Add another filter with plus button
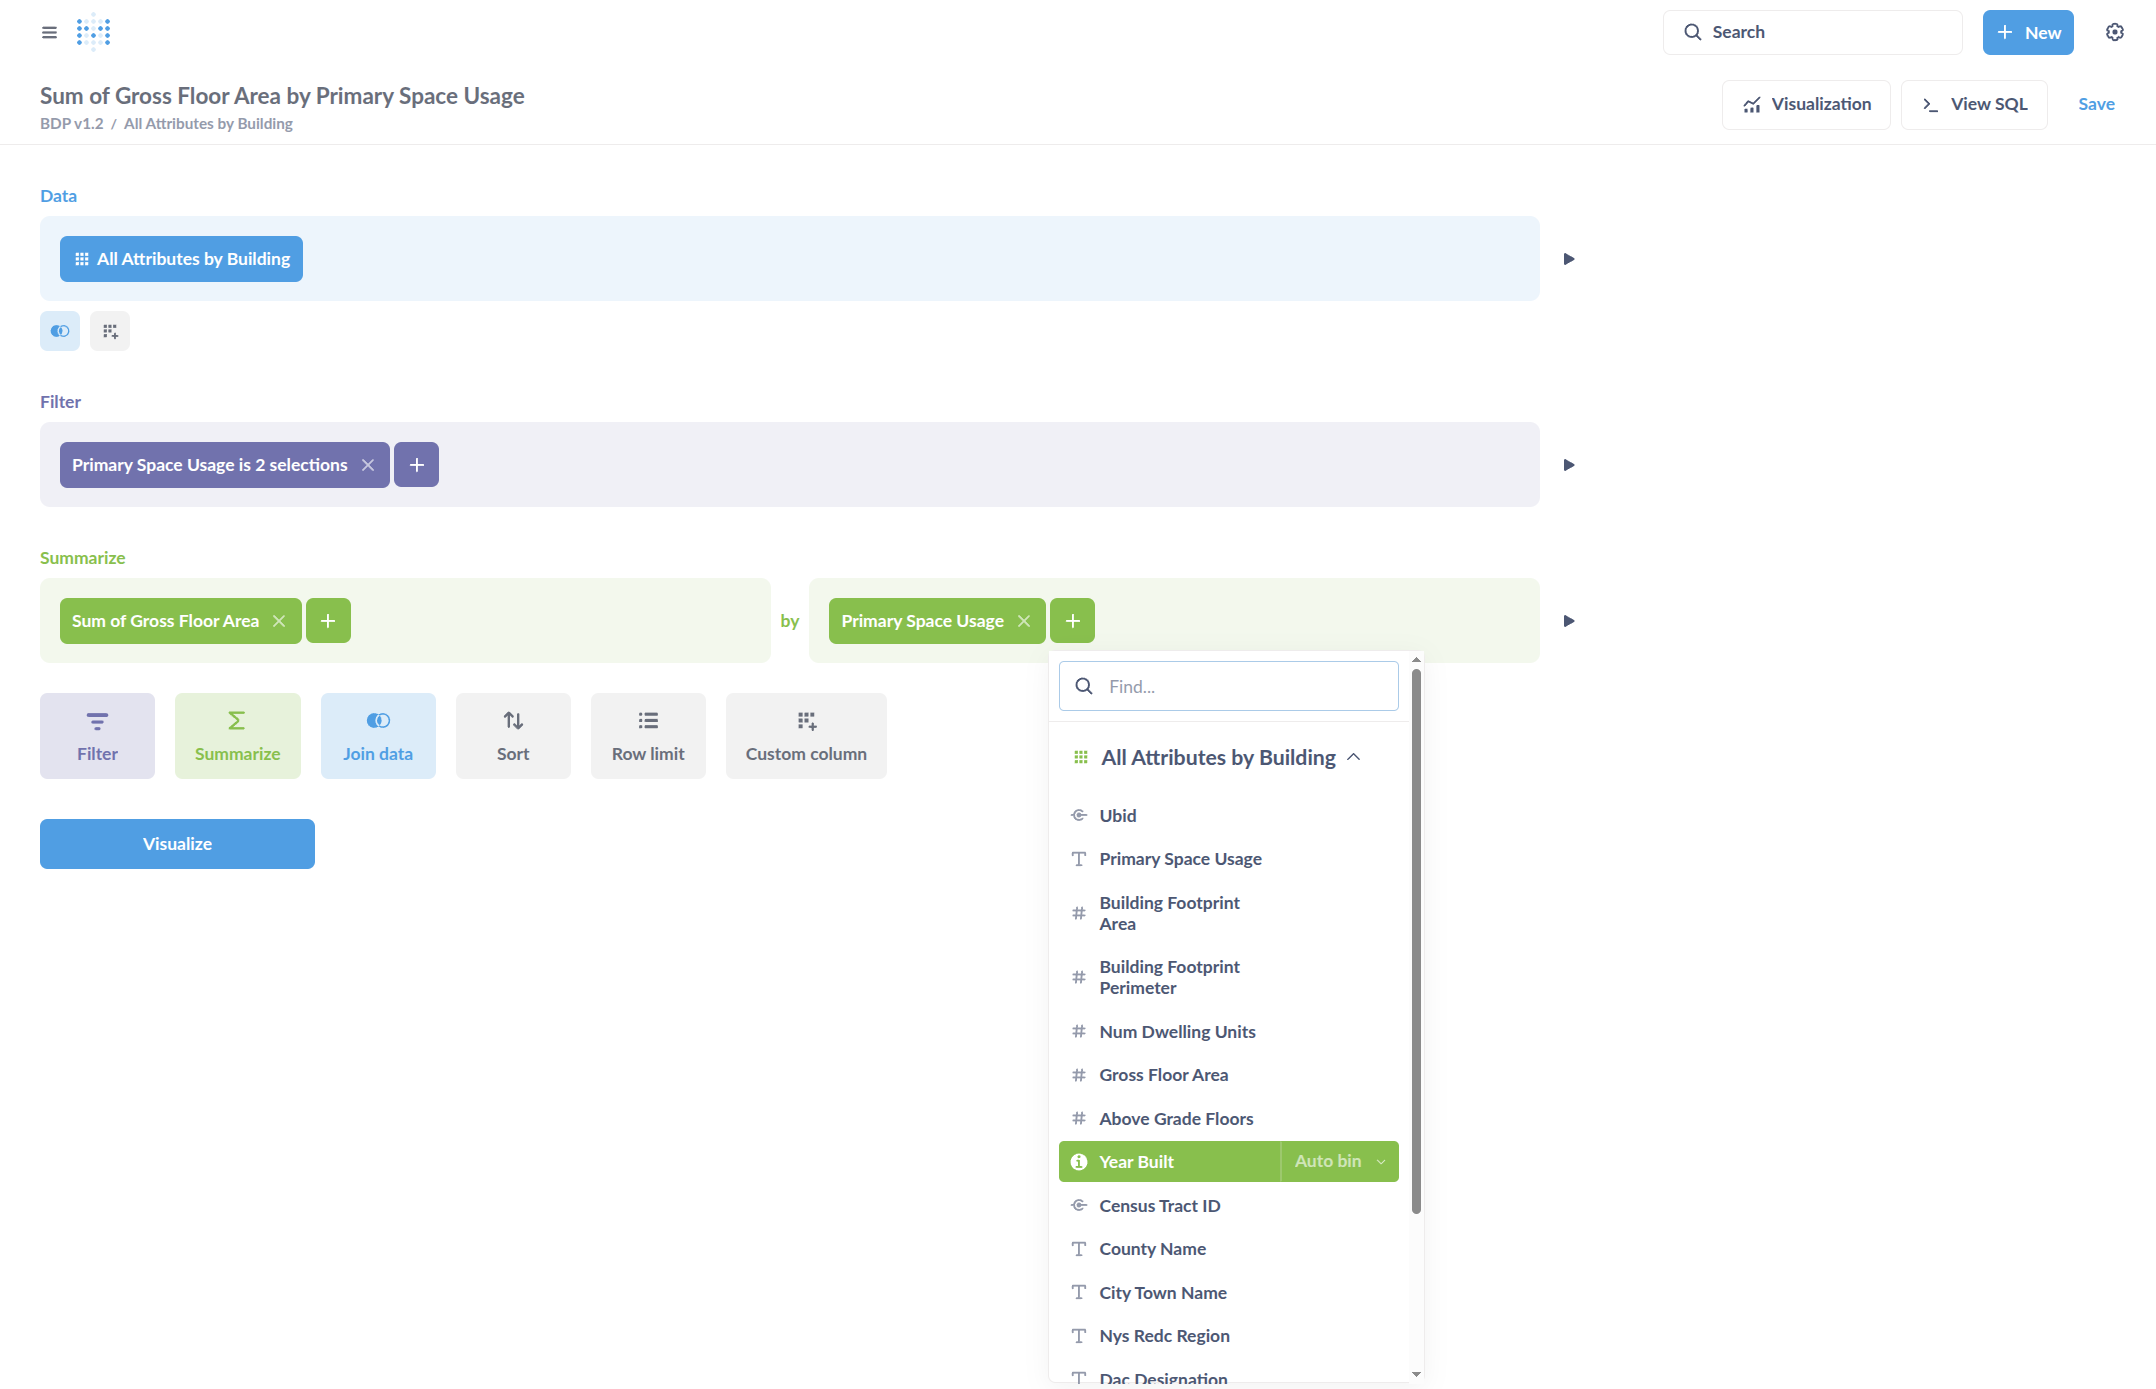The image size is (2156, 1389). pos(416,465)
